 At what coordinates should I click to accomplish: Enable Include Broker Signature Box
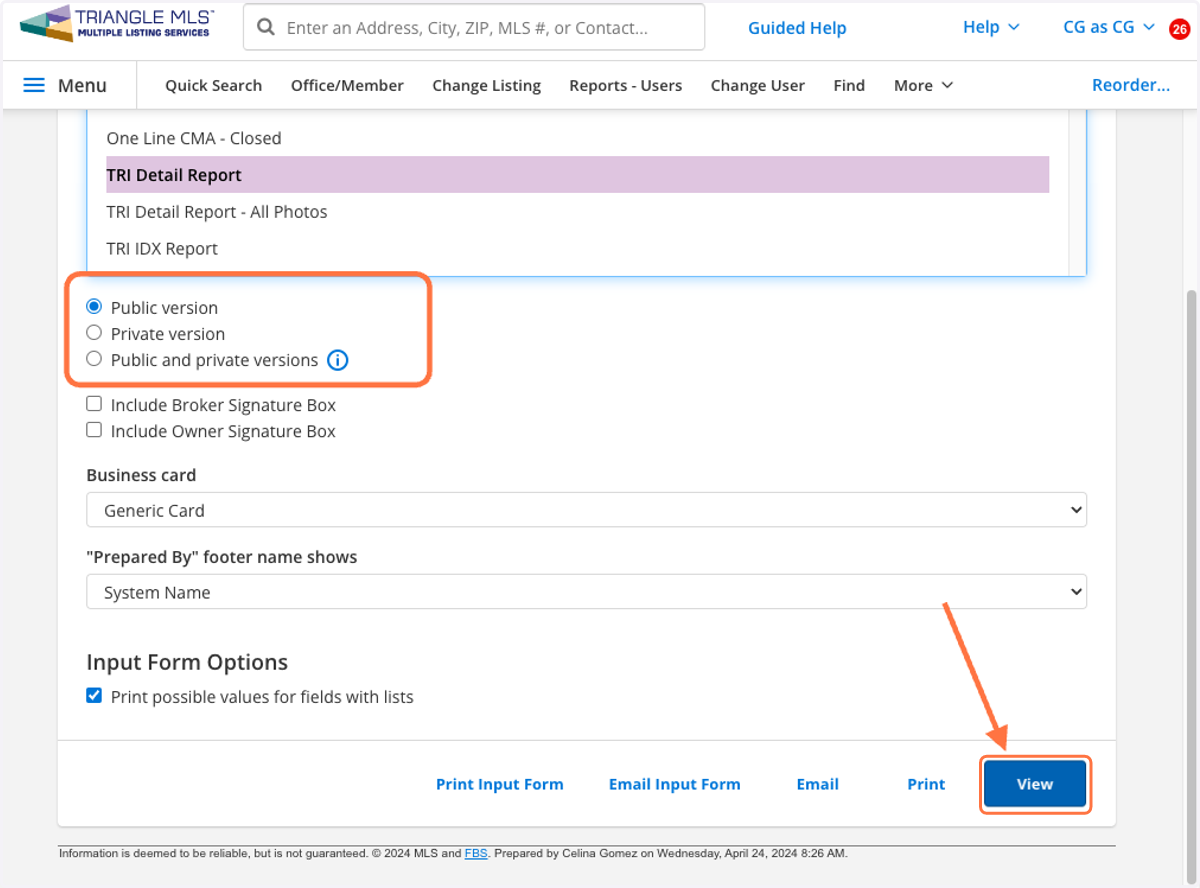94,405
